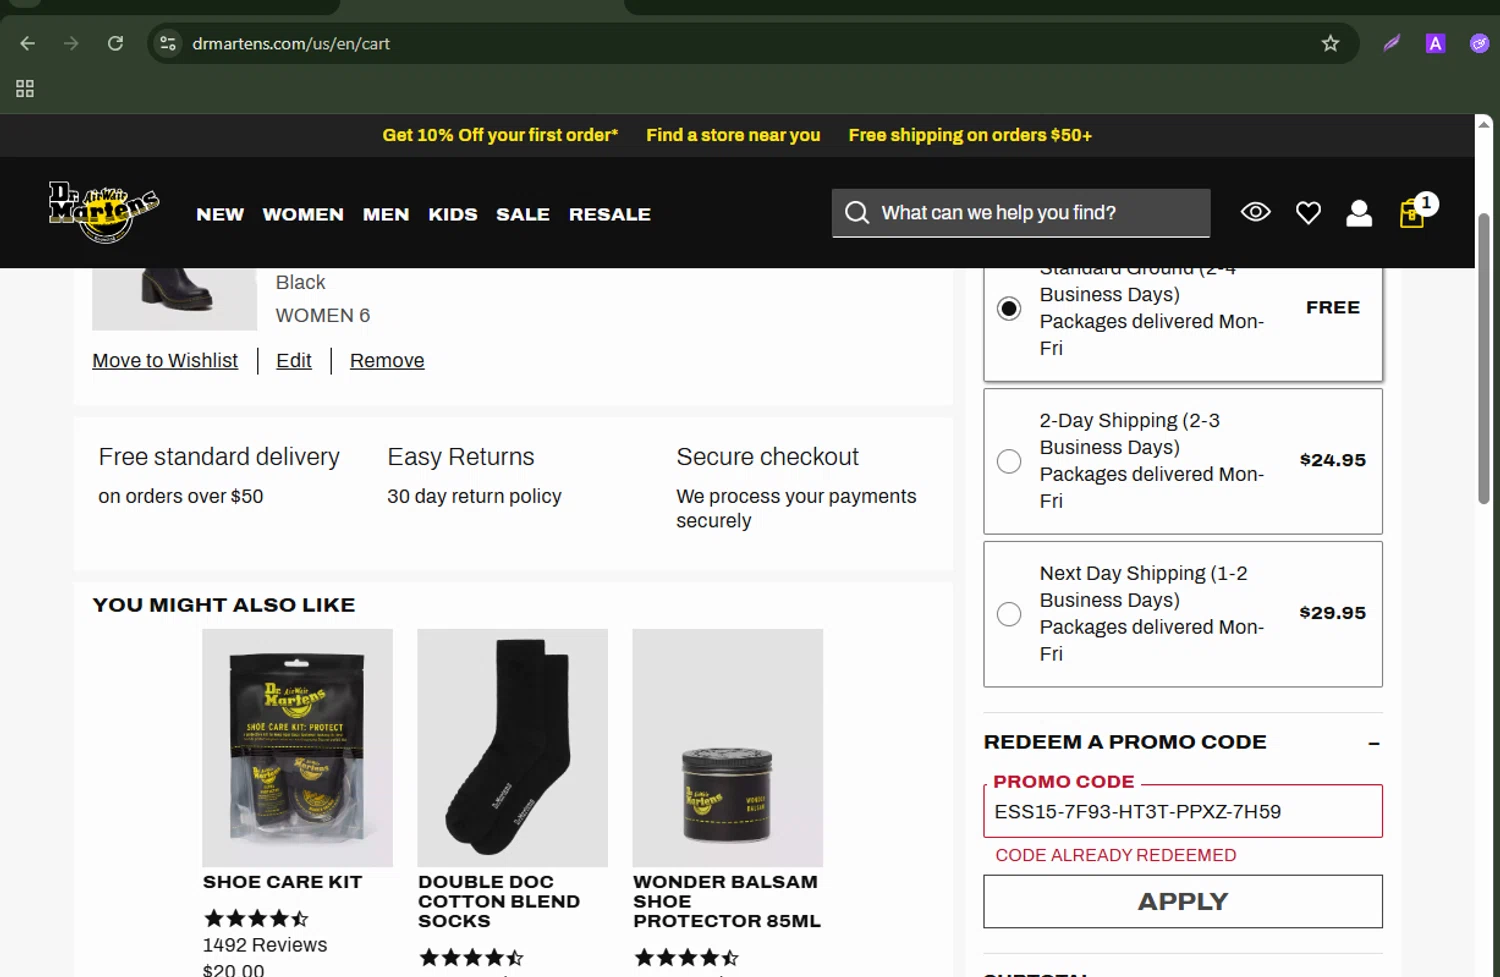Click the scrollbar up arrow
1500x977 pixels.
point(1484,123)
